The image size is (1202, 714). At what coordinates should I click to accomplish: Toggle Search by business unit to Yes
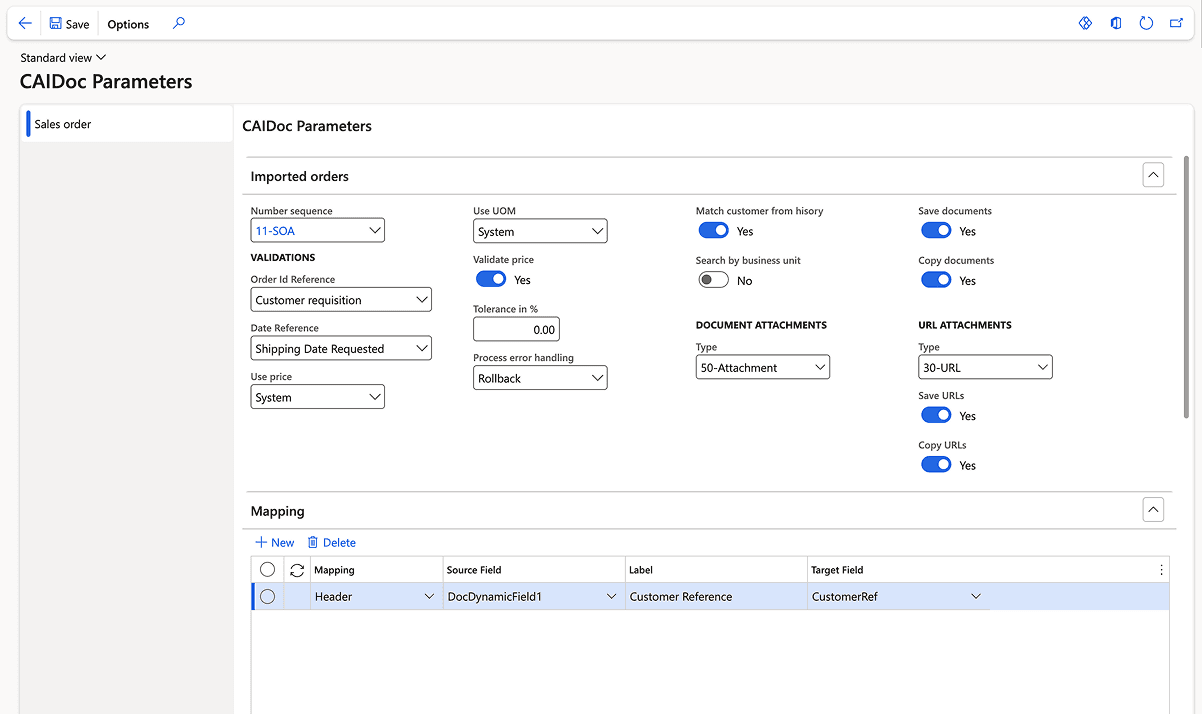click(x=713, y=279)
